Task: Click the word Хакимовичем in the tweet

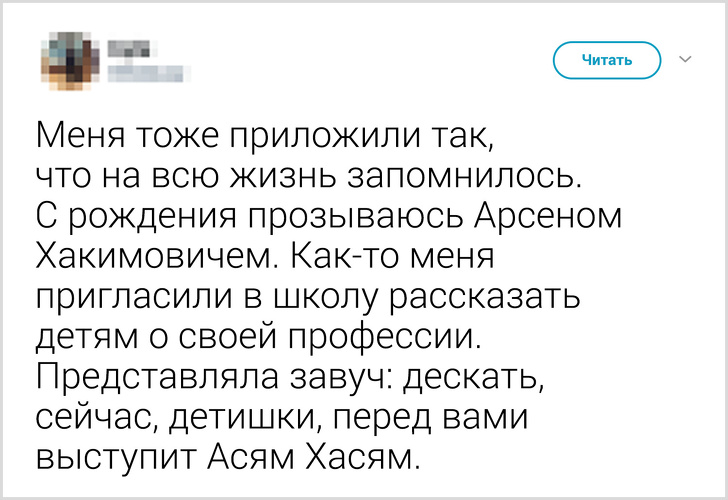Action: click(158, 258)
